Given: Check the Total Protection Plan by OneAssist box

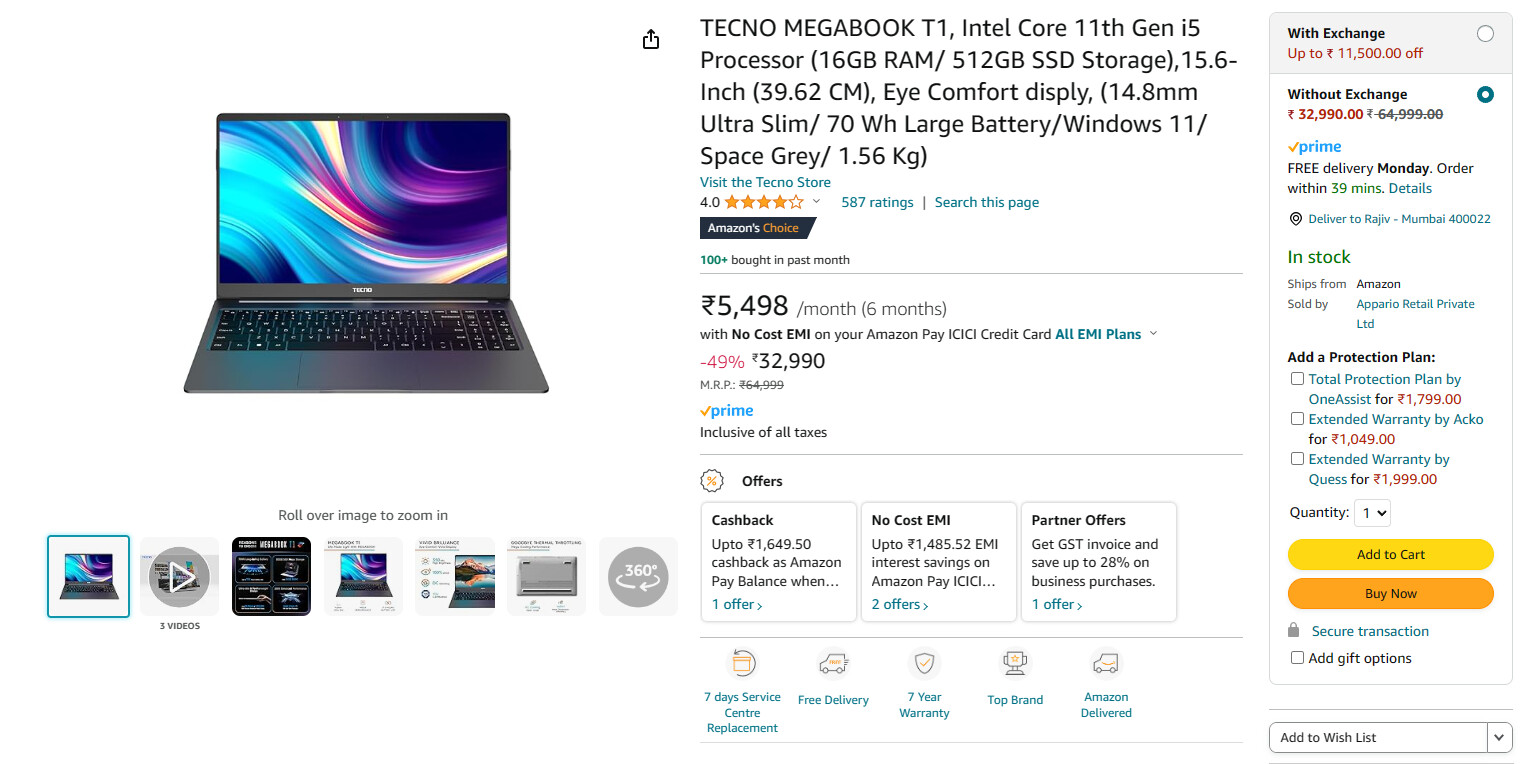Looking at the screenshot, I should [x=1297, y=379].
